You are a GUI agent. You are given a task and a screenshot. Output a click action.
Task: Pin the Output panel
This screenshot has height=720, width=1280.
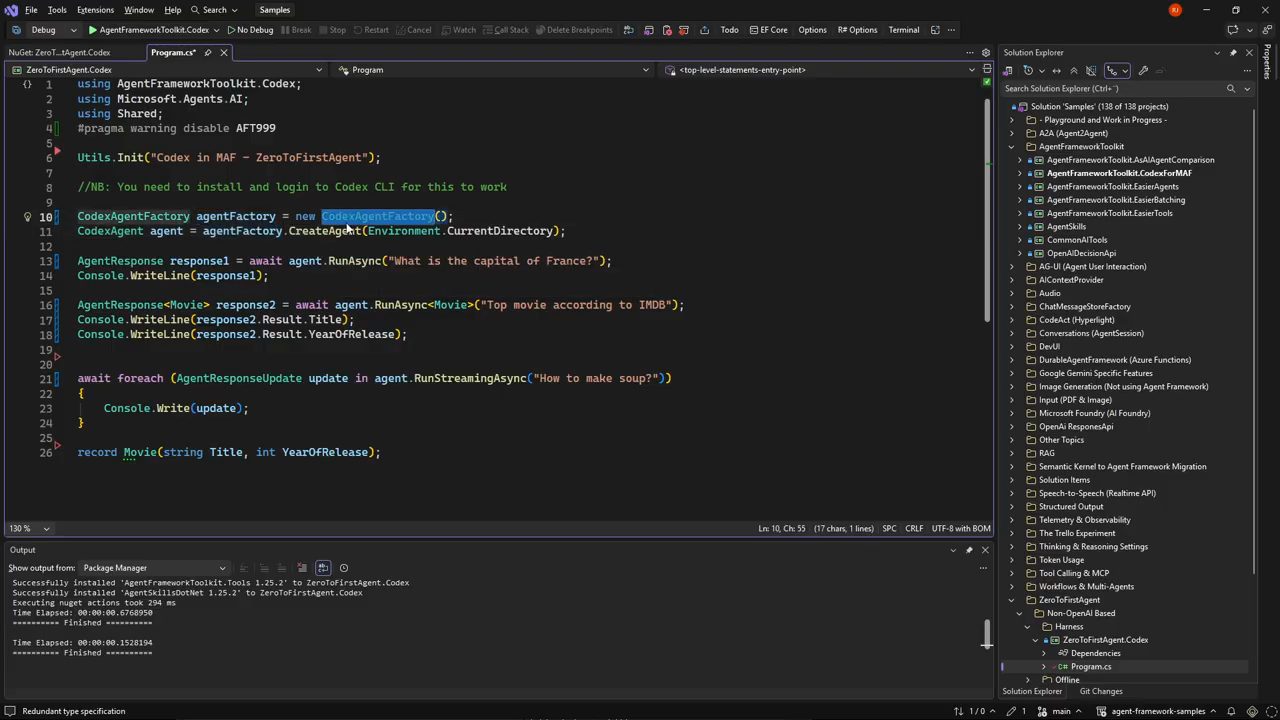point(969,550)
